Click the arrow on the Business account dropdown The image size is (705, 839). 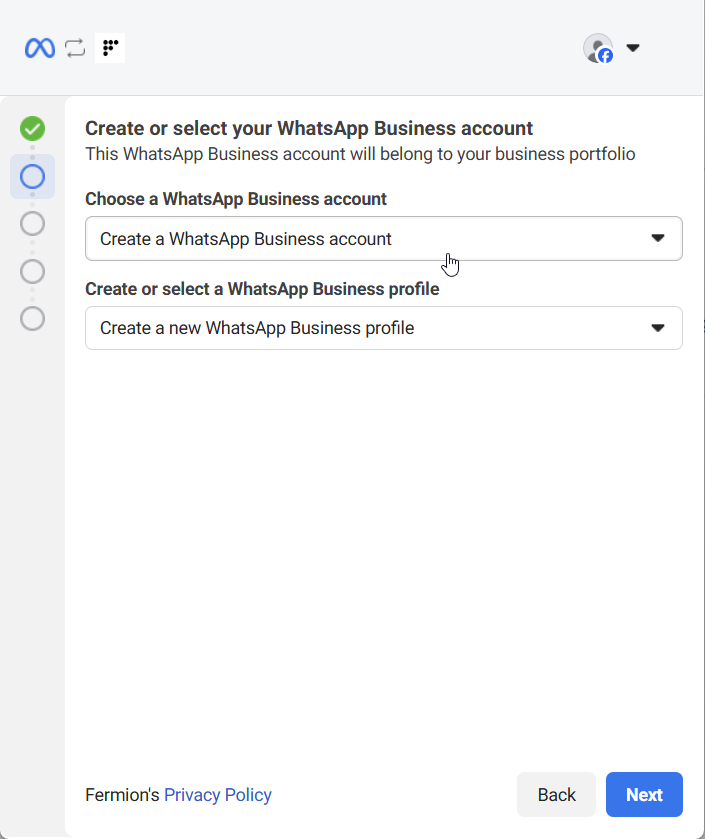[x=658, y=239]
